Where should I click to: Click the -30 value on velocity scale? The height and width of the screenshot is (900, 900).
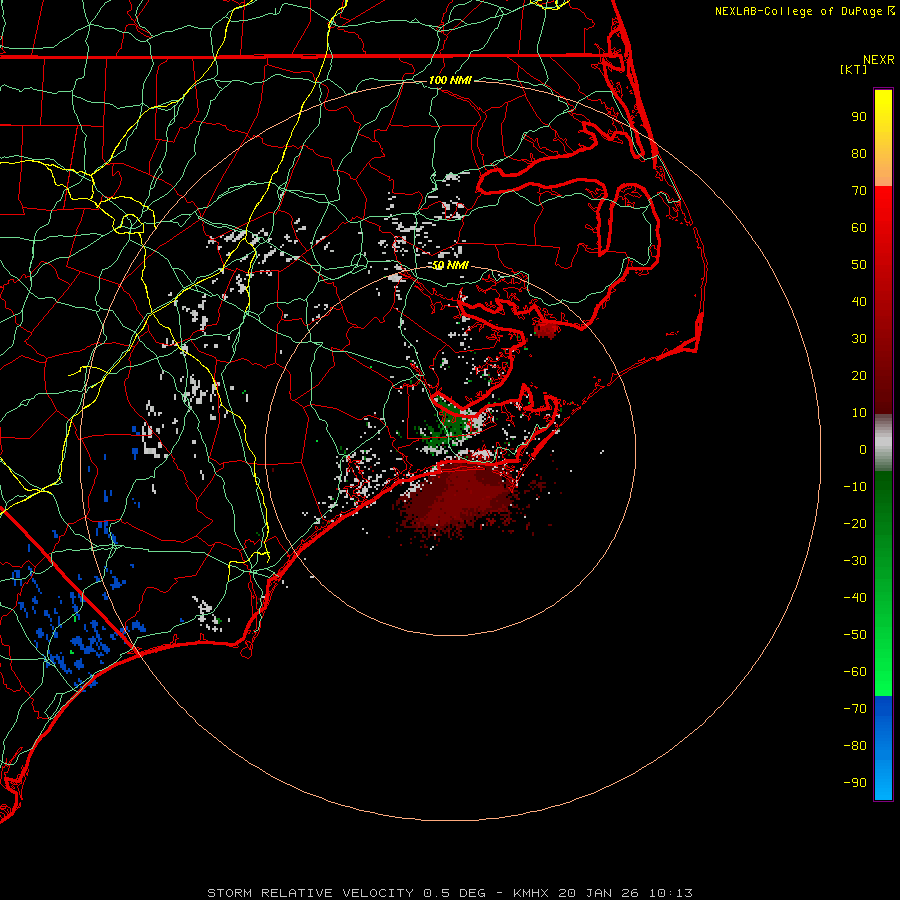pyautogui.click(x=855, y=561)
